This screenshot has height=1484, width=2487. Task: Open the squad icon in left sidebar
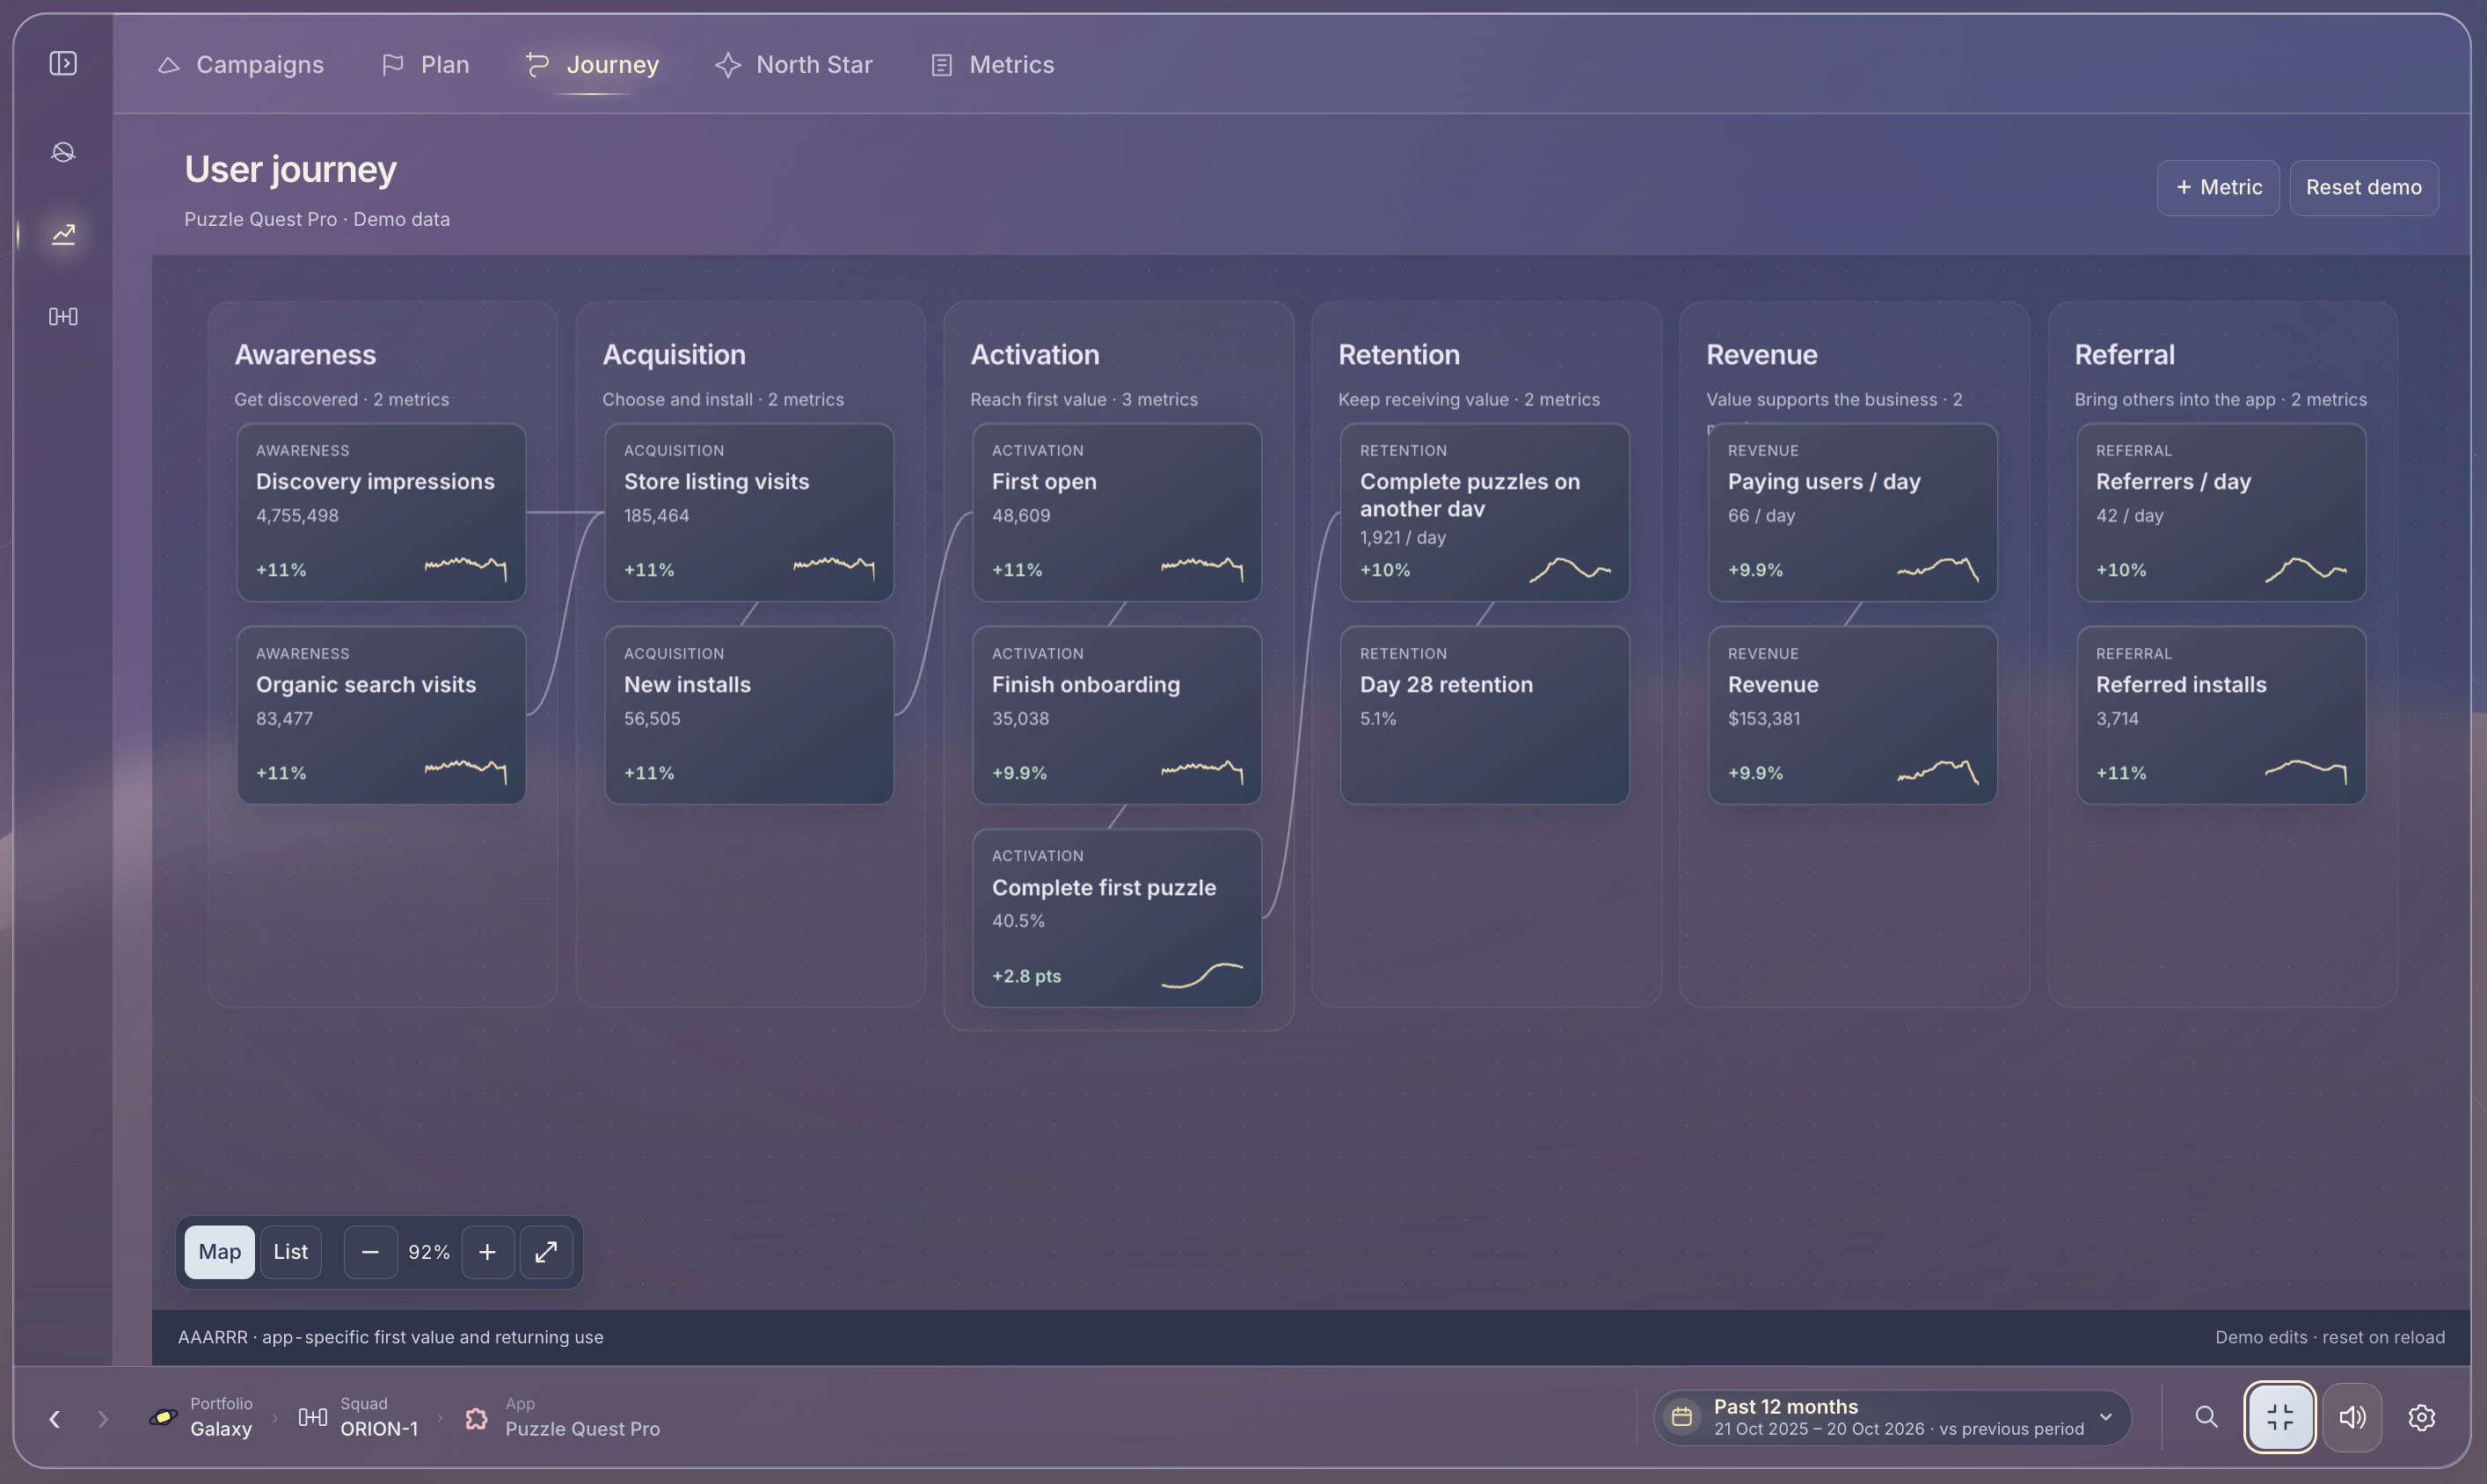pos(63,316)
